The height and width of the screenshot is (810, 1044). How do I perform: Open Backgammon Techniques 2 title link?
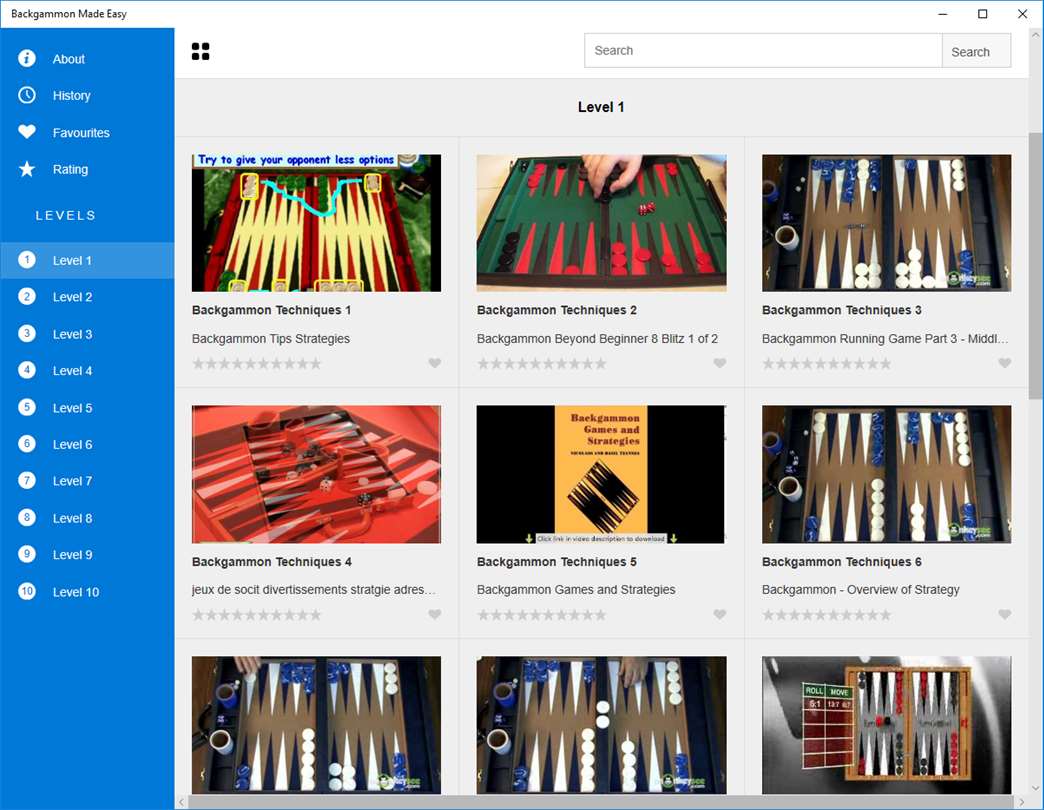(557, 310)
